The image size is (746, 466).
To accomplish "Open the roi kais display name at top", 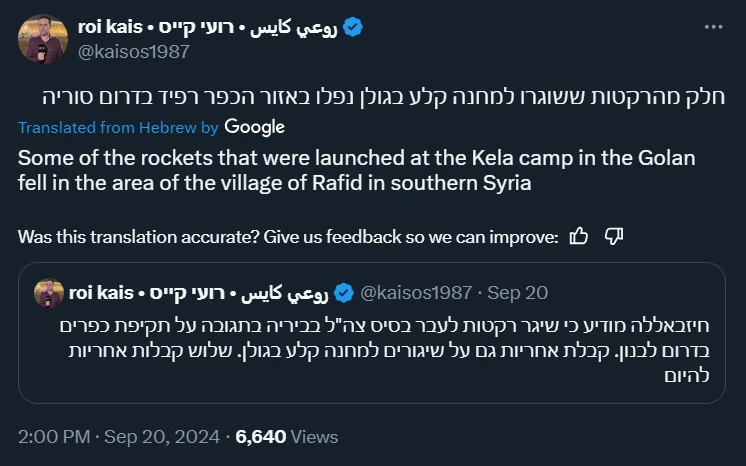I will point(208,28).
